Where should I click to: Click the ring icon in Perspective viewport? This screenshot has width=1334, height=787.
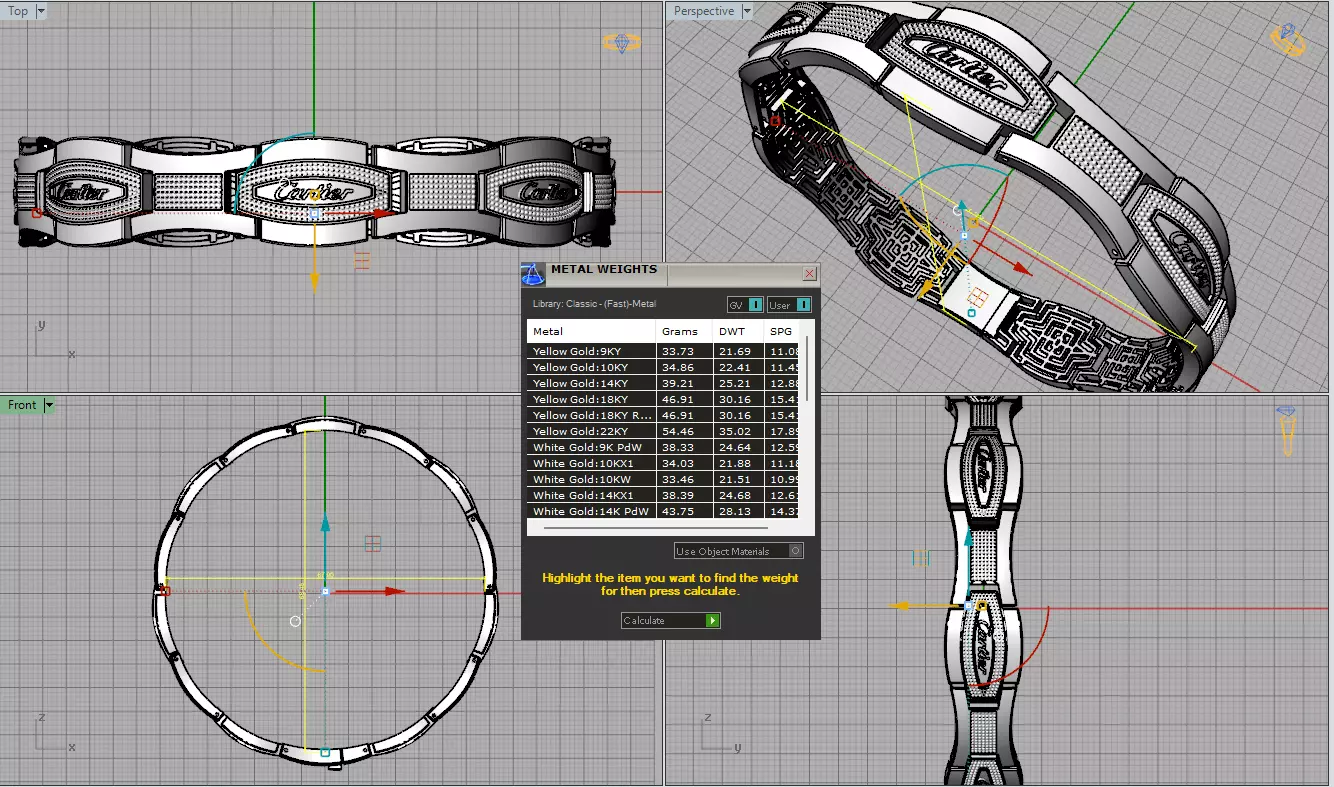click(1289, 40)
